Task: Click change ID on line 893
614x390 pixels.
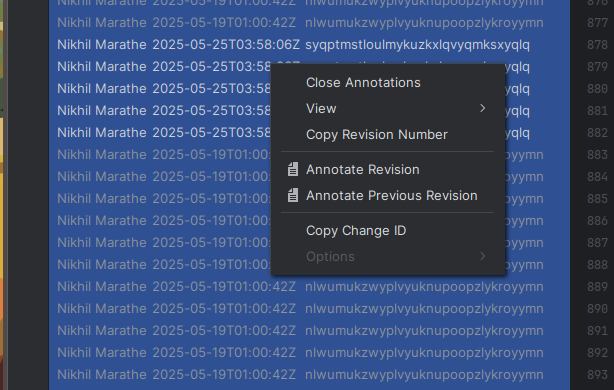Action: [424, 375]
